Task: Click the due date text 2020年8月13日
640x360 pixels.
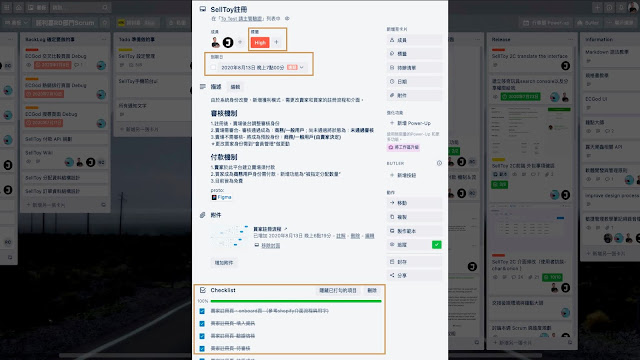Action: coord(253,67)
